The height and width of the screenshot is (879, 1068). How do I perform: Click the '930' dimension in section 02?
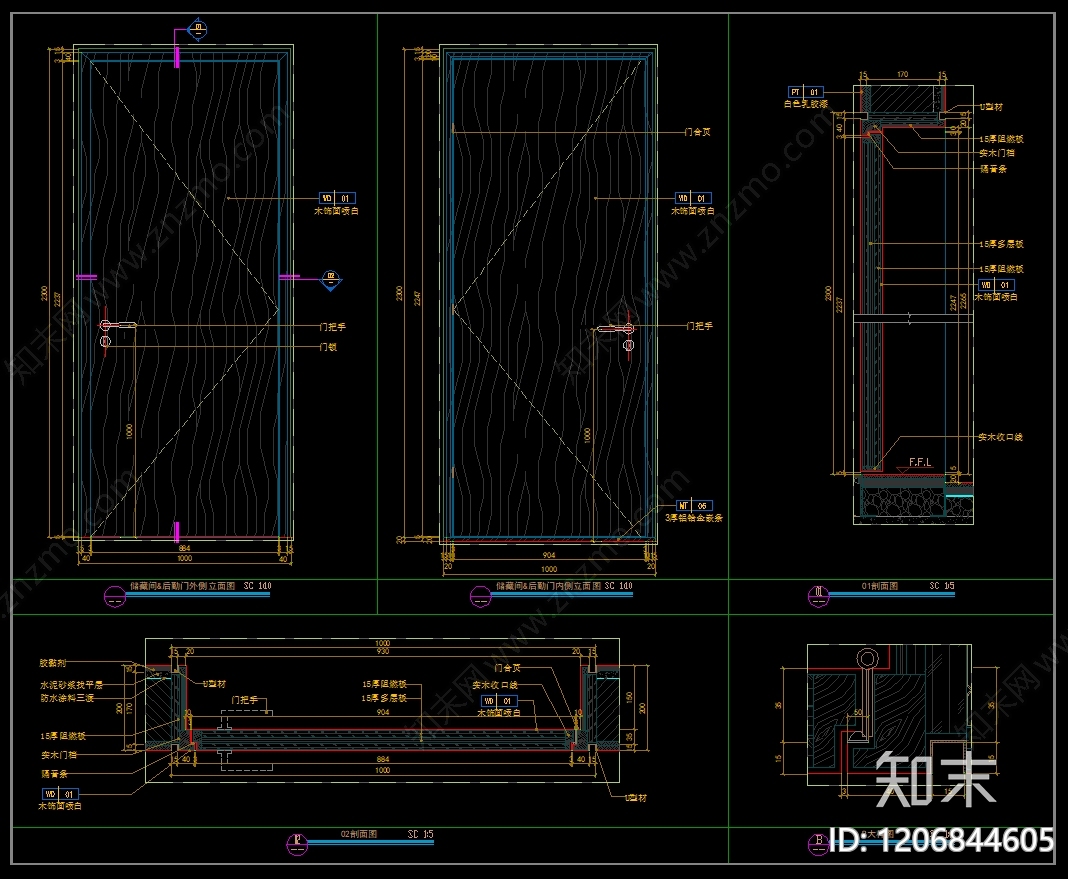[383, 652]
